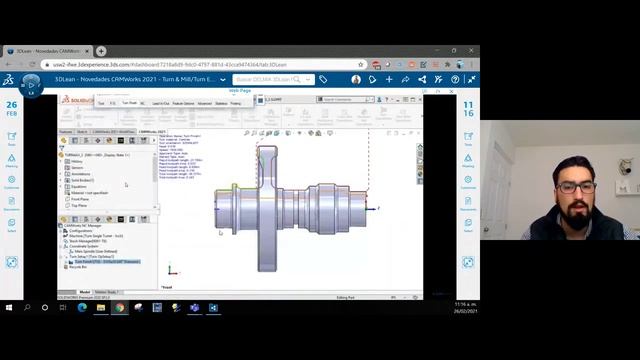Select Front Plane in the design tree
The width and height of the screenshot is (640, 360).
coord(80,199)
